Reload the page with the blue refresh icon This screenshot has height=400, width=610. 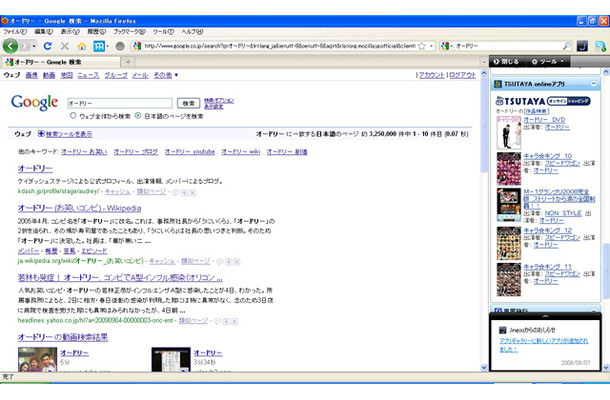point(47,46)
